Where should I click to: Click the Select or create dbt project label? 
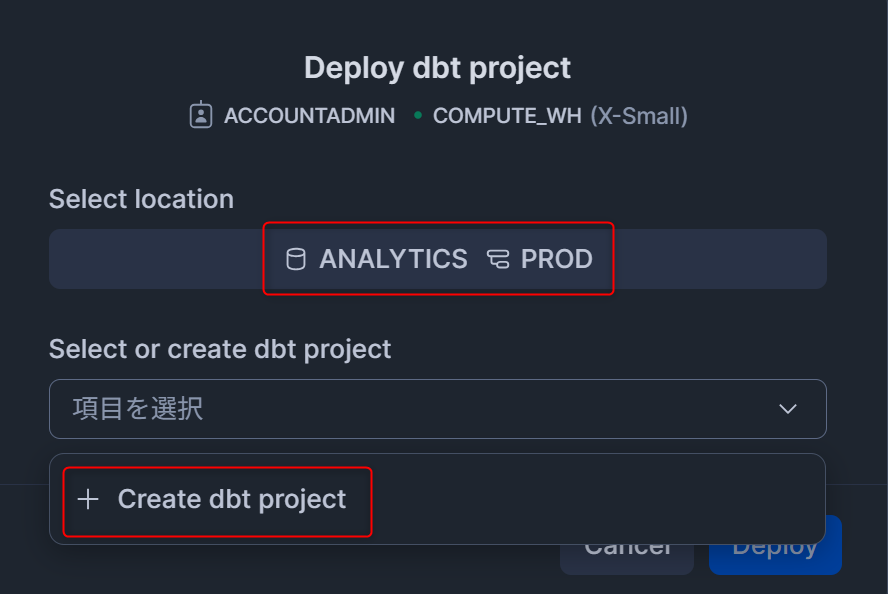coord(220,349)
